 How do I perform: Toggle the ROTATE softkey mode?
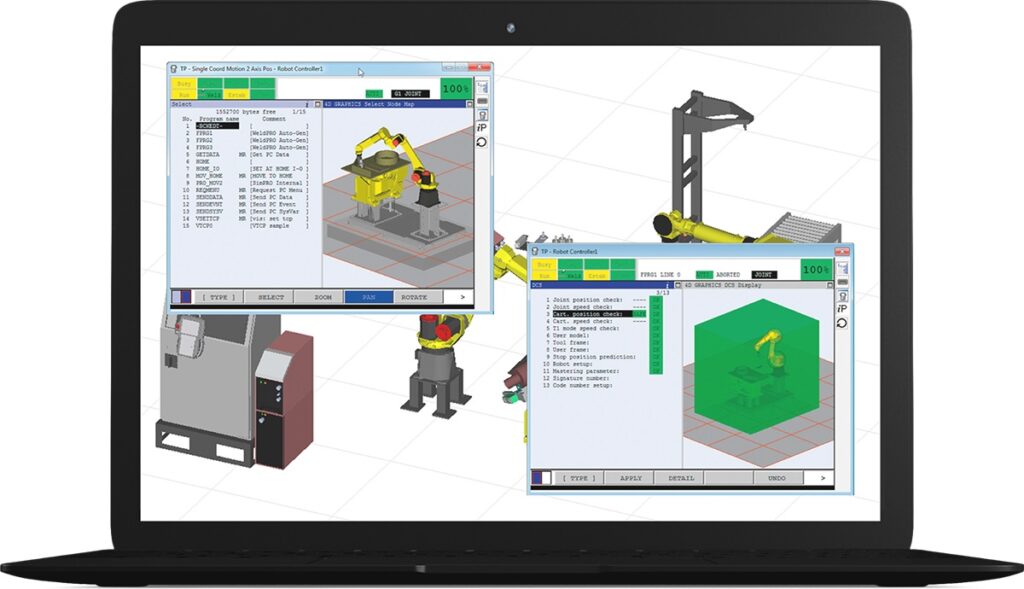click(413, 297)
